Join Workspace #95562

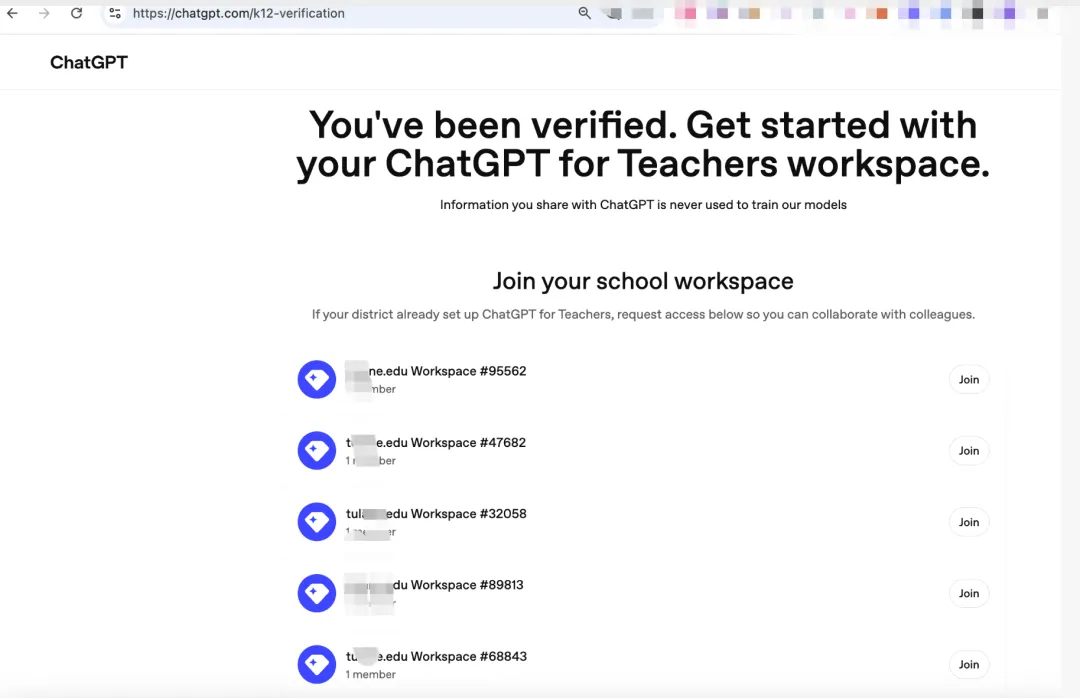pyautogui.click(x=968, y=380)
